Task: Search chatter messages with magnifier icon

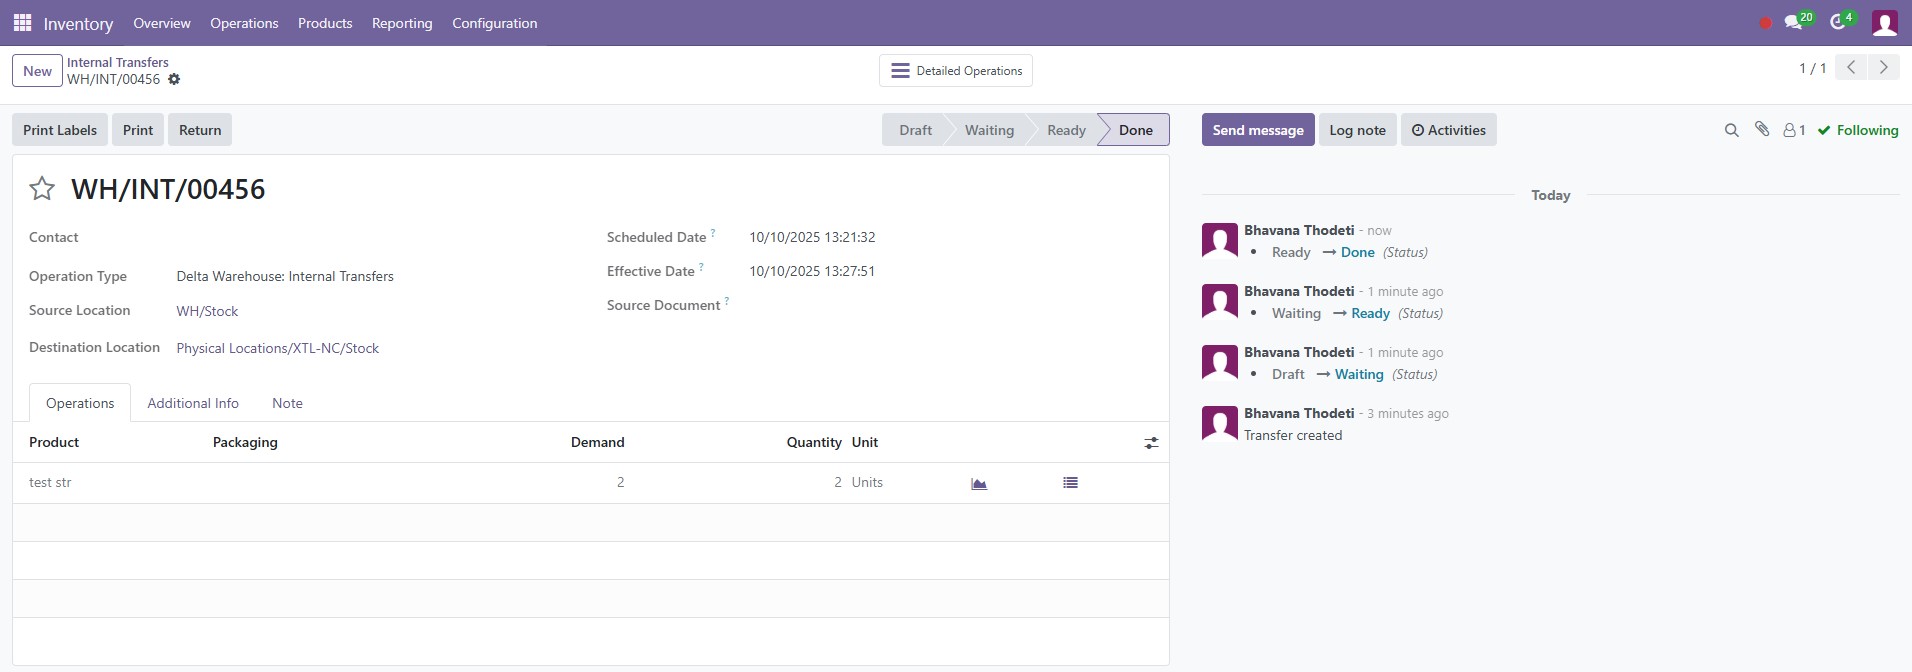Action: pos(1731,131)
